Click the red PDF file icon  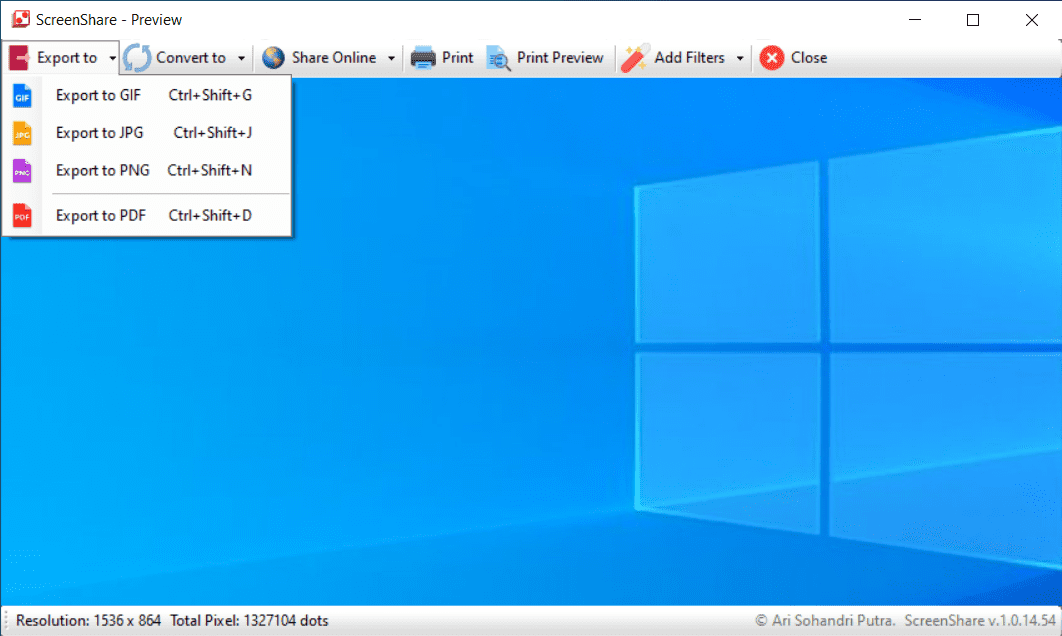tap(22, 215)
